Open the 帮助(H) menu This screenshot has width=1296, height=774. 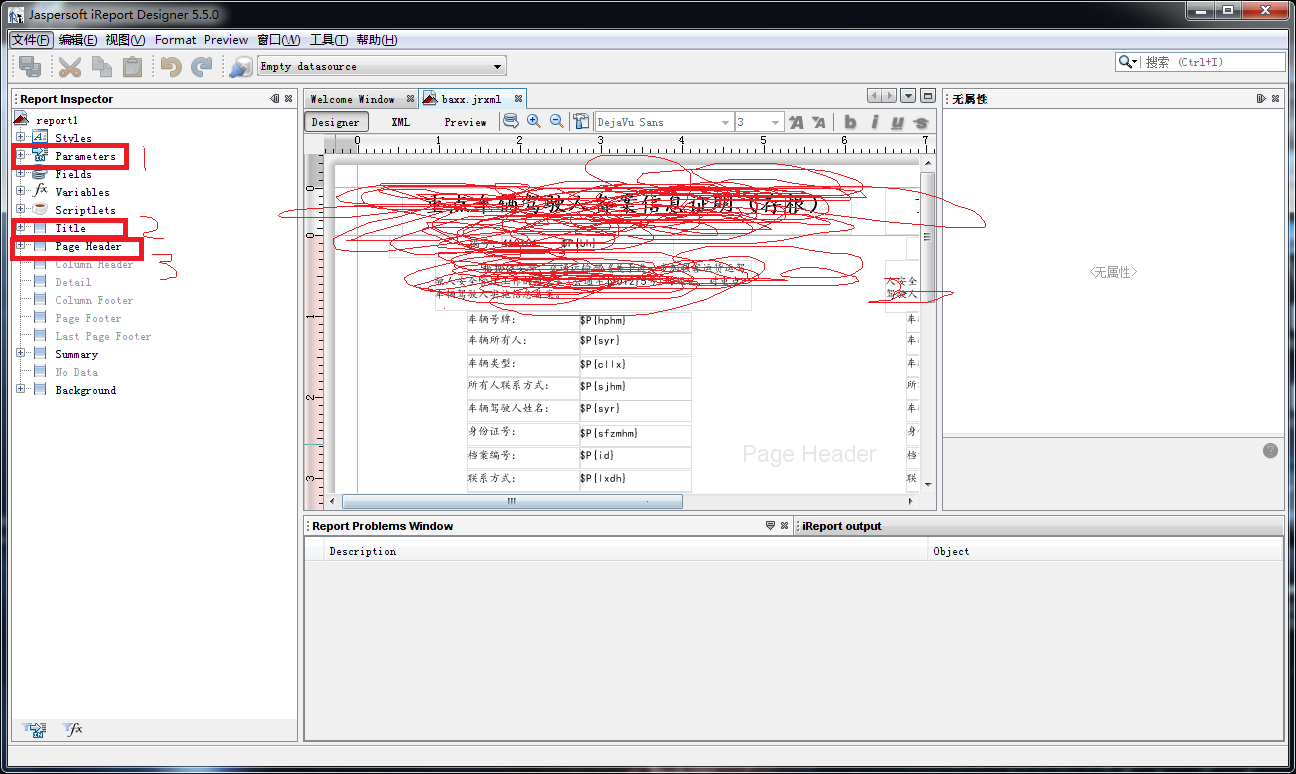click(376, 40)
